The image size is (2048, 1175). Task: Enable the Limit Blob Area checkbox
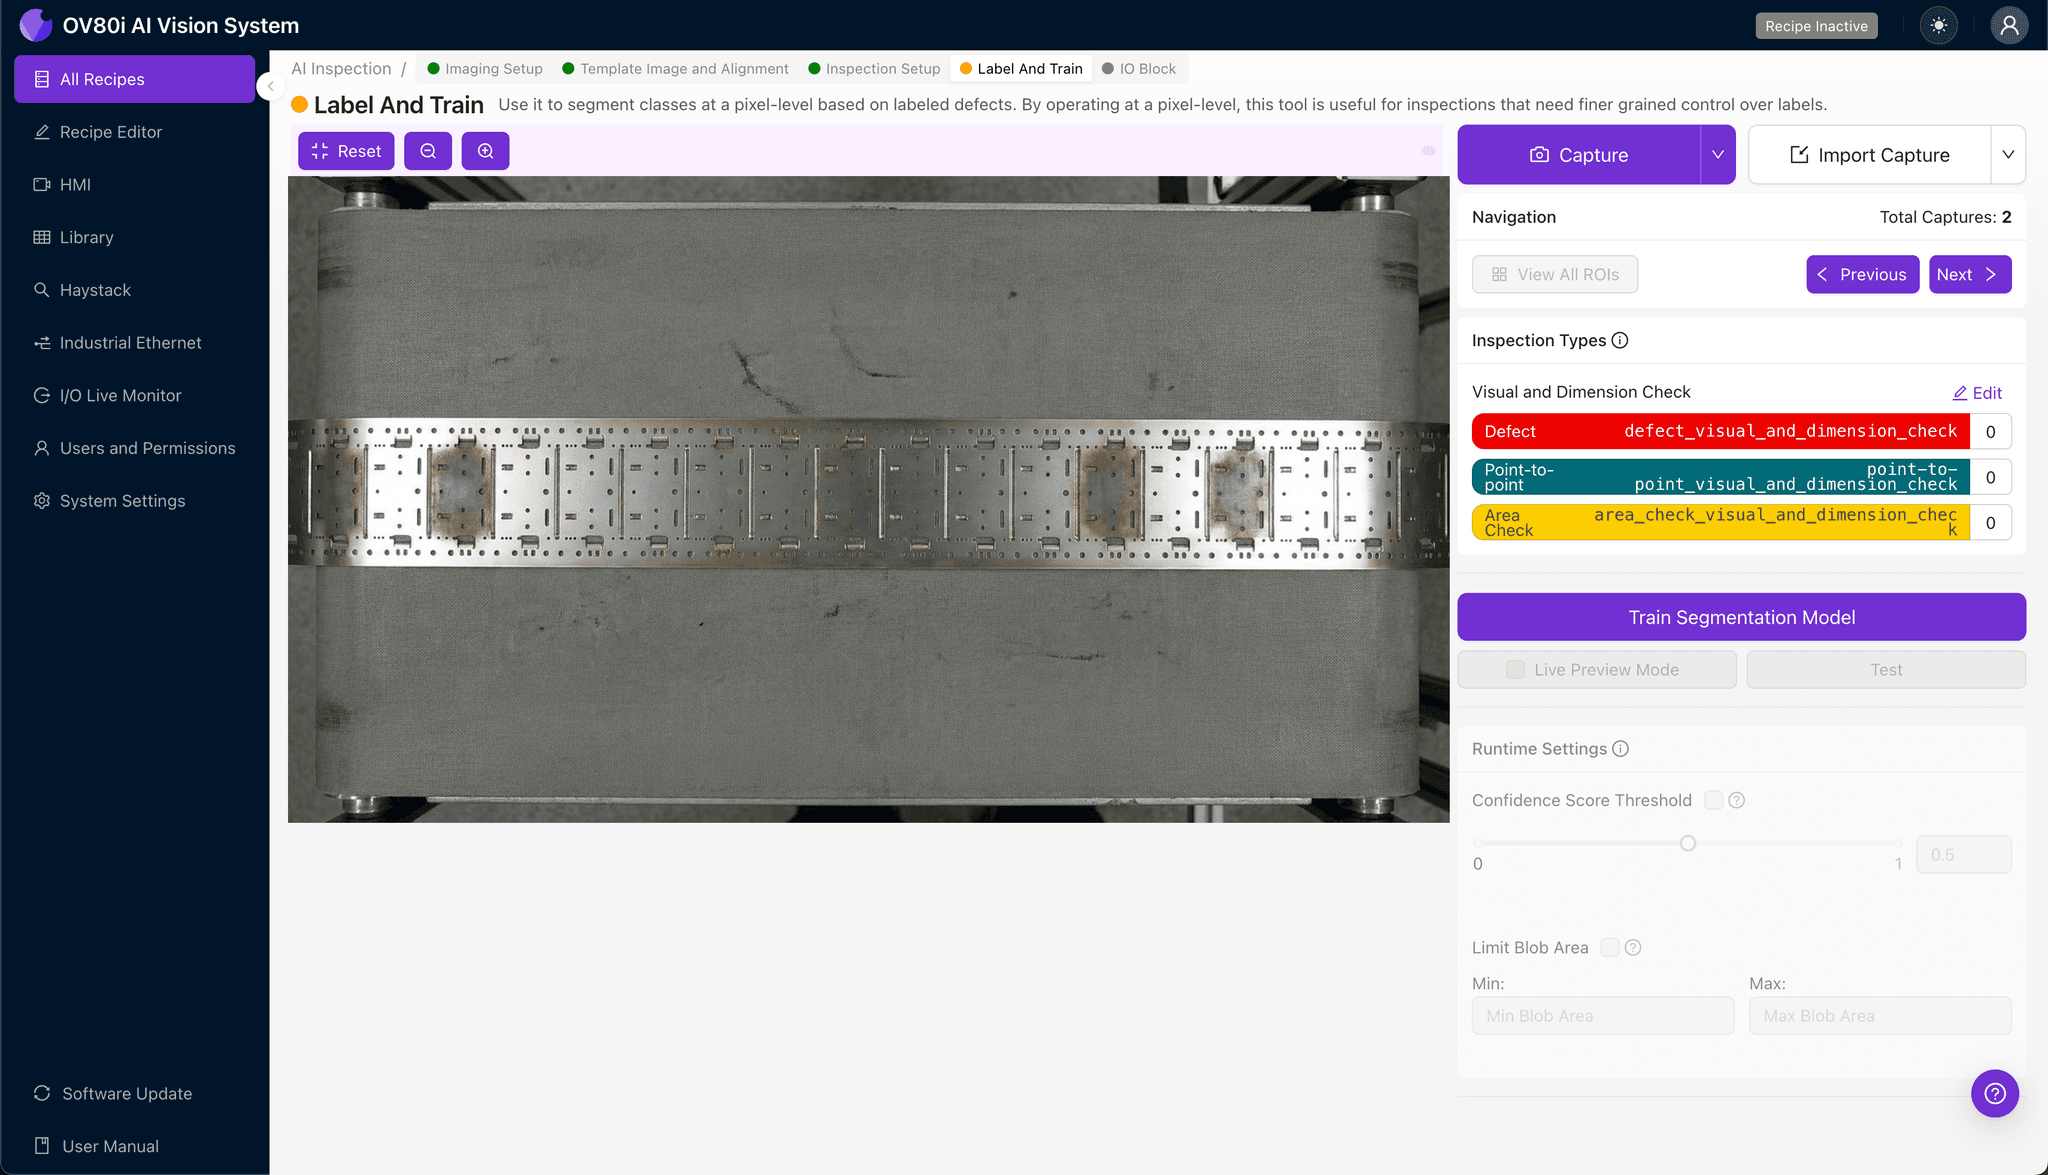(1609, 947)
